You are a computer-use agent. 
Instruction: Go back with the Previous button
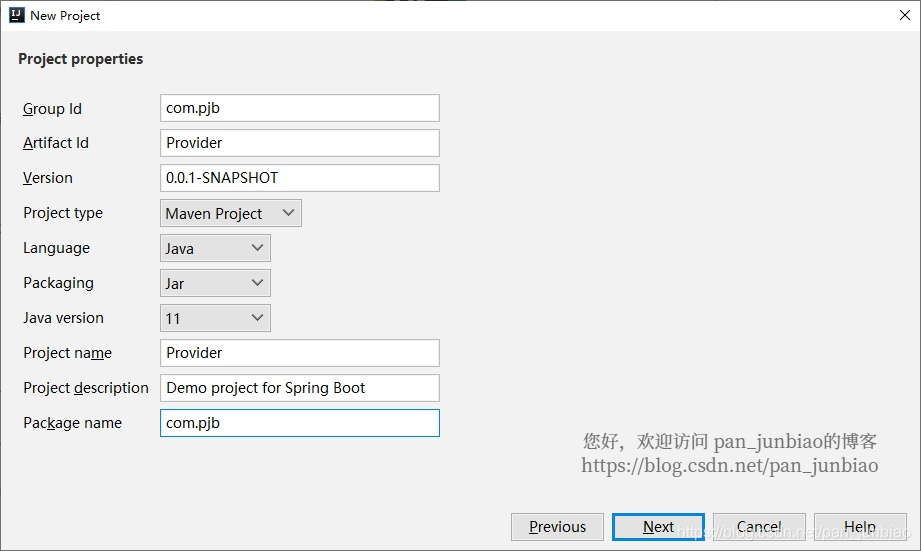point(557,527)
